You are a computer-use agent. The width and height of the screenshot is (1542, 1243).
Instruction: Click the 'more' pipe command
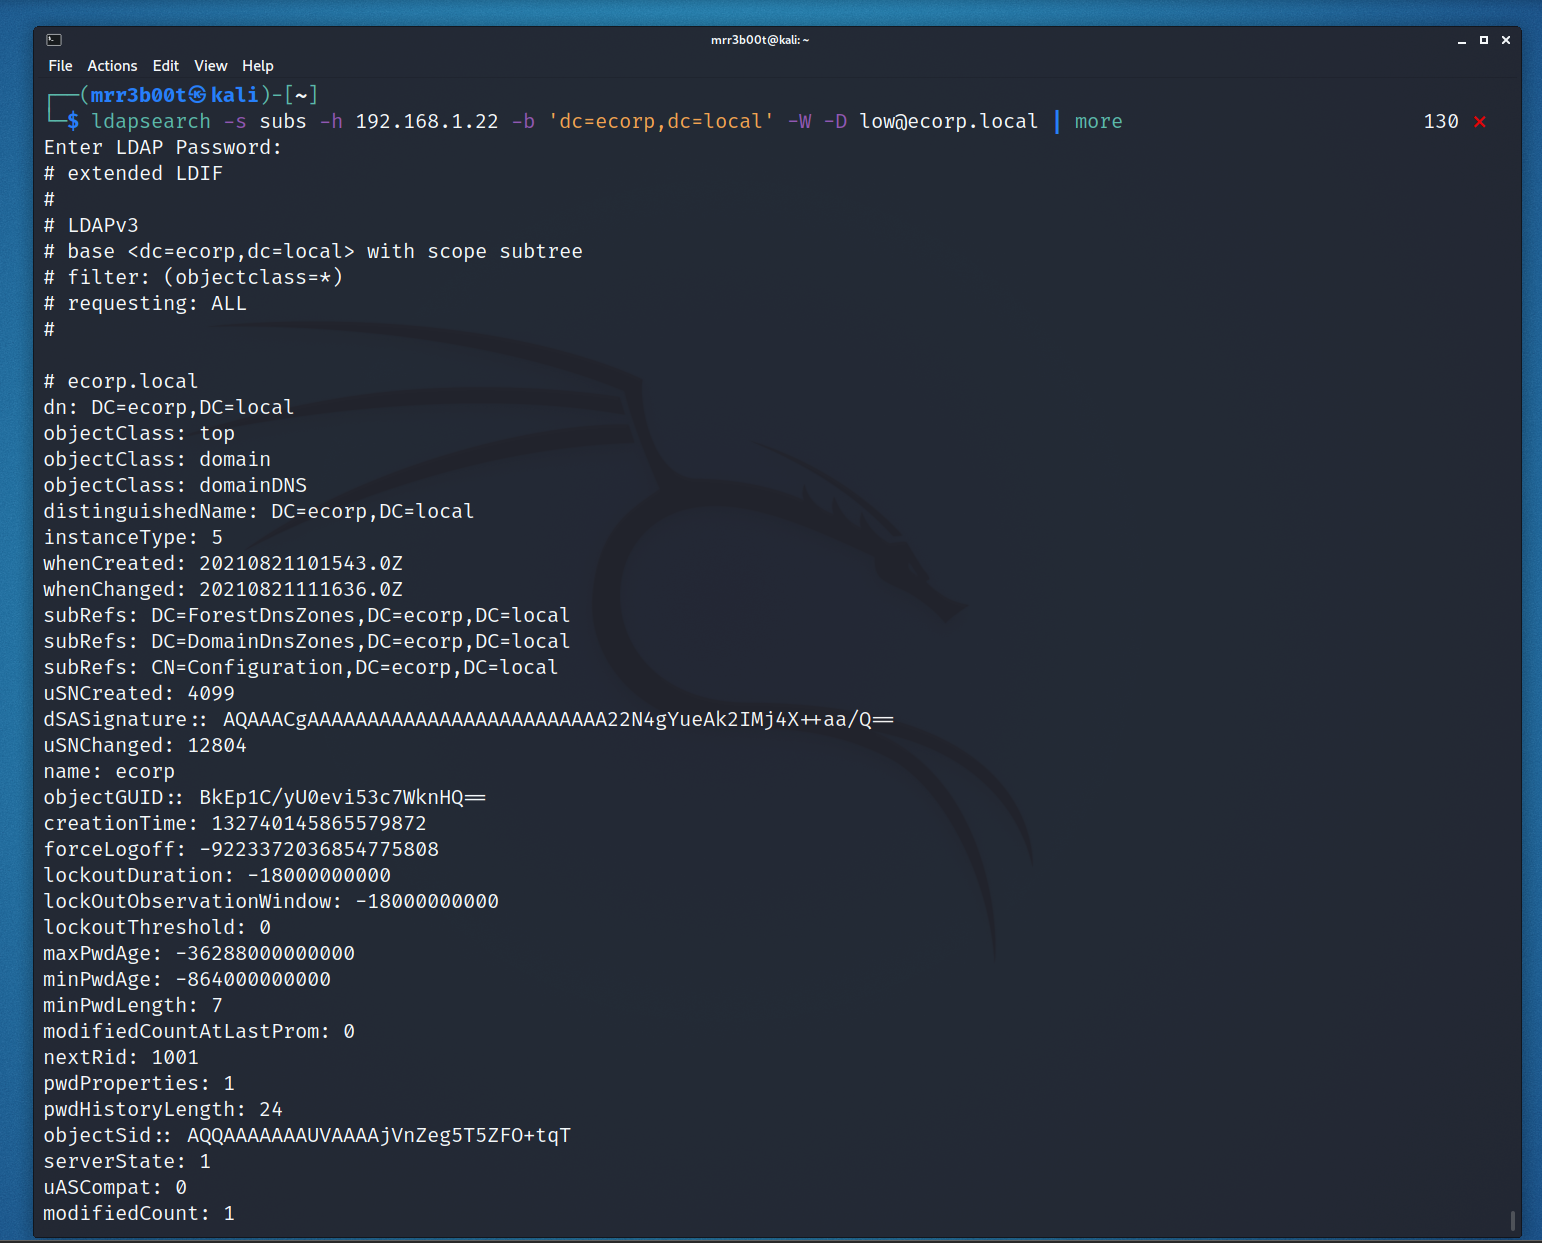tap(1099, 121)
